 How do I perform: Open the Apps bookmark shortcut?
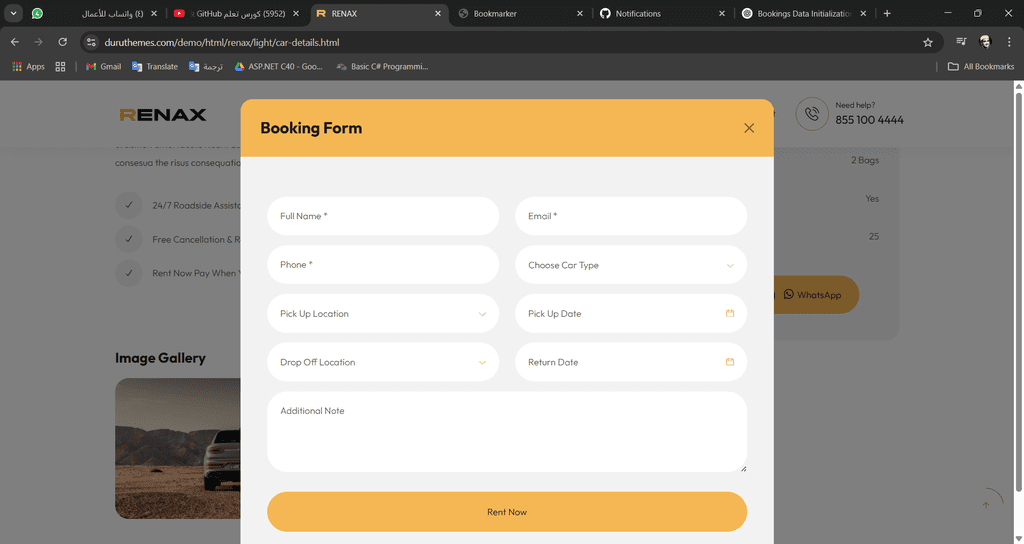(28, 67)
